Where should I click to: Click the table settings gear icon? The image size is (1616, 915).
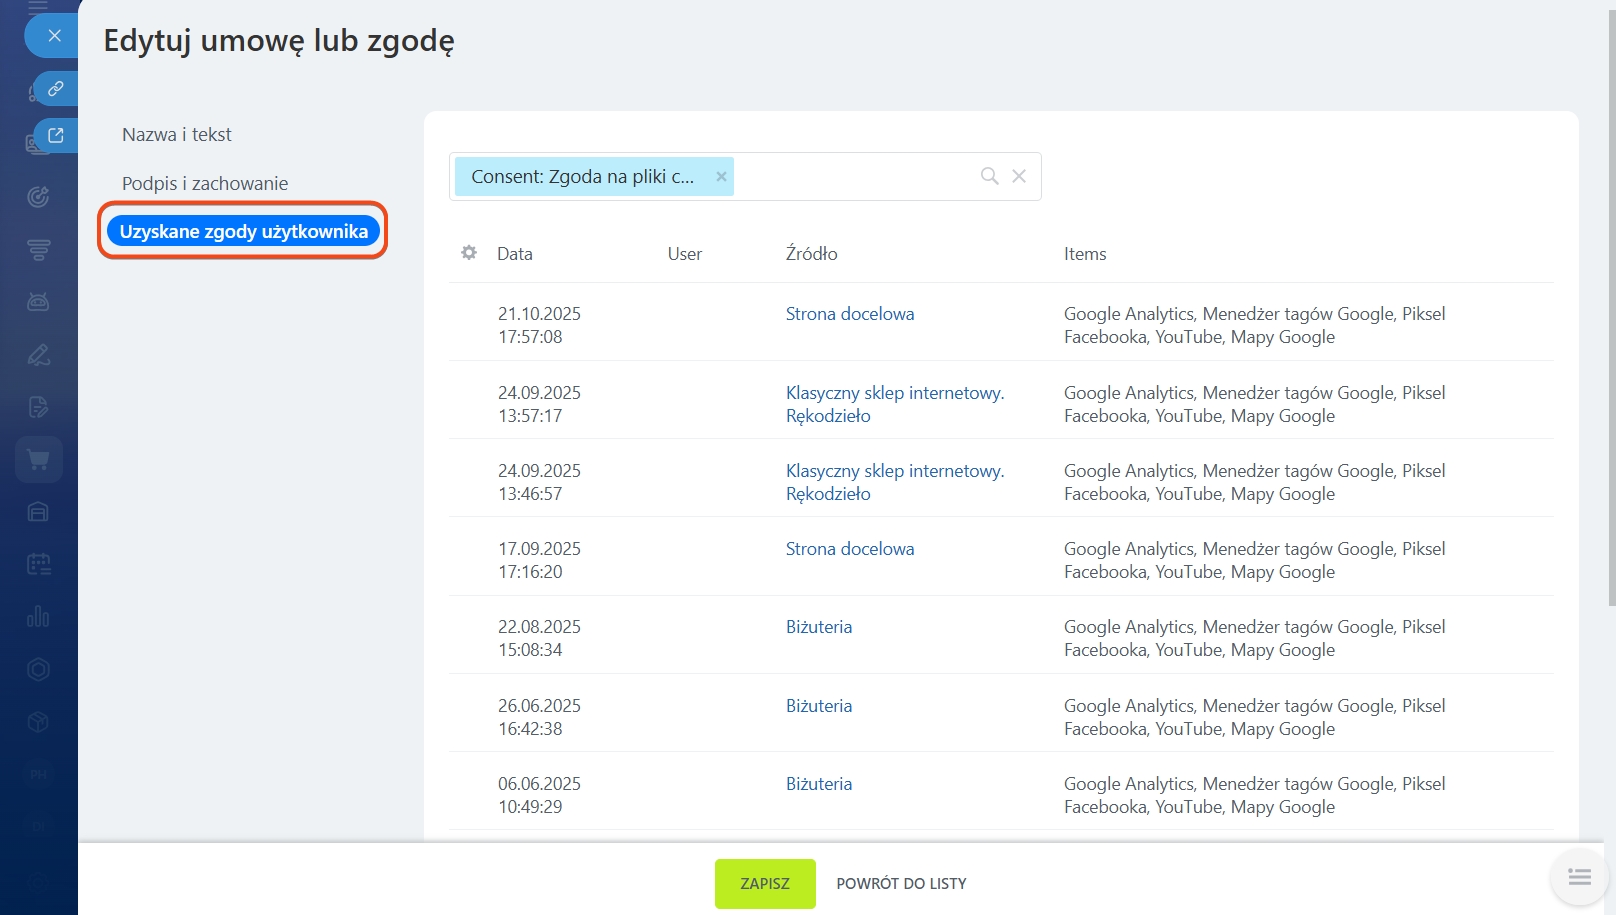[x=469, y=253]
